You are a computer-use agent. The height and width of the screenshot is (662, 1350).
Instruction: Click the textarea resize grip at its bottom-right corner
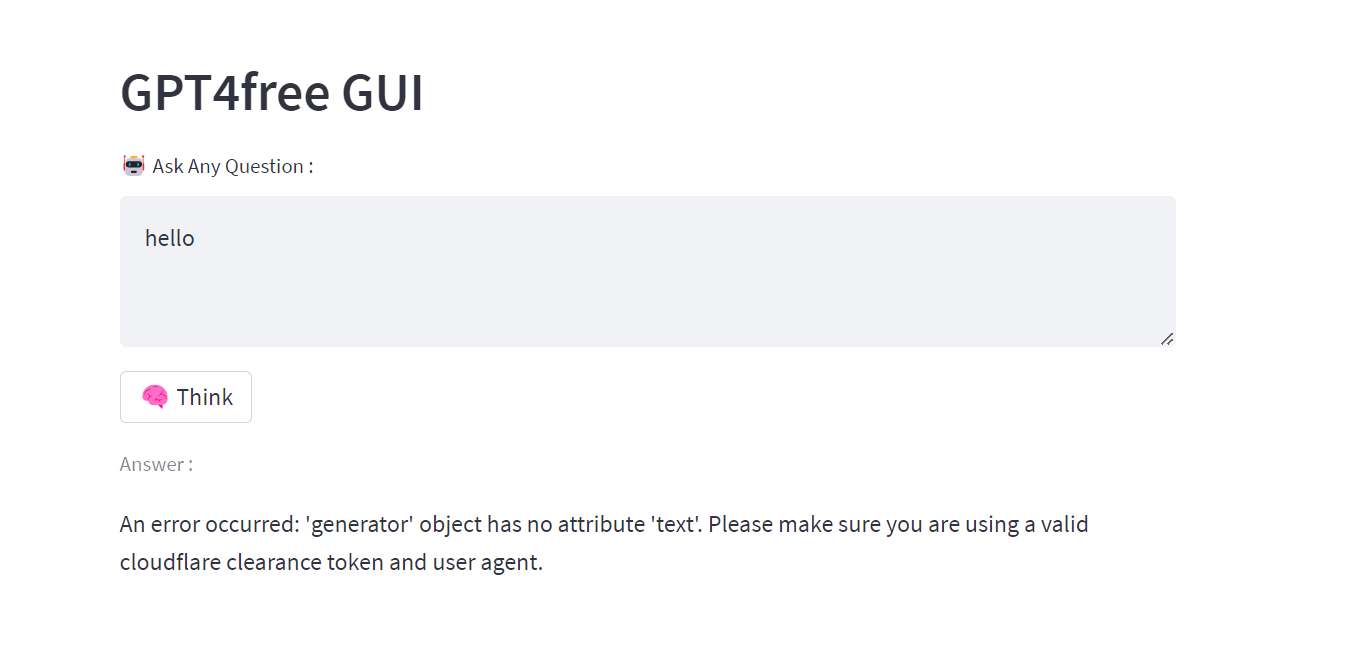coord(1166,339)
